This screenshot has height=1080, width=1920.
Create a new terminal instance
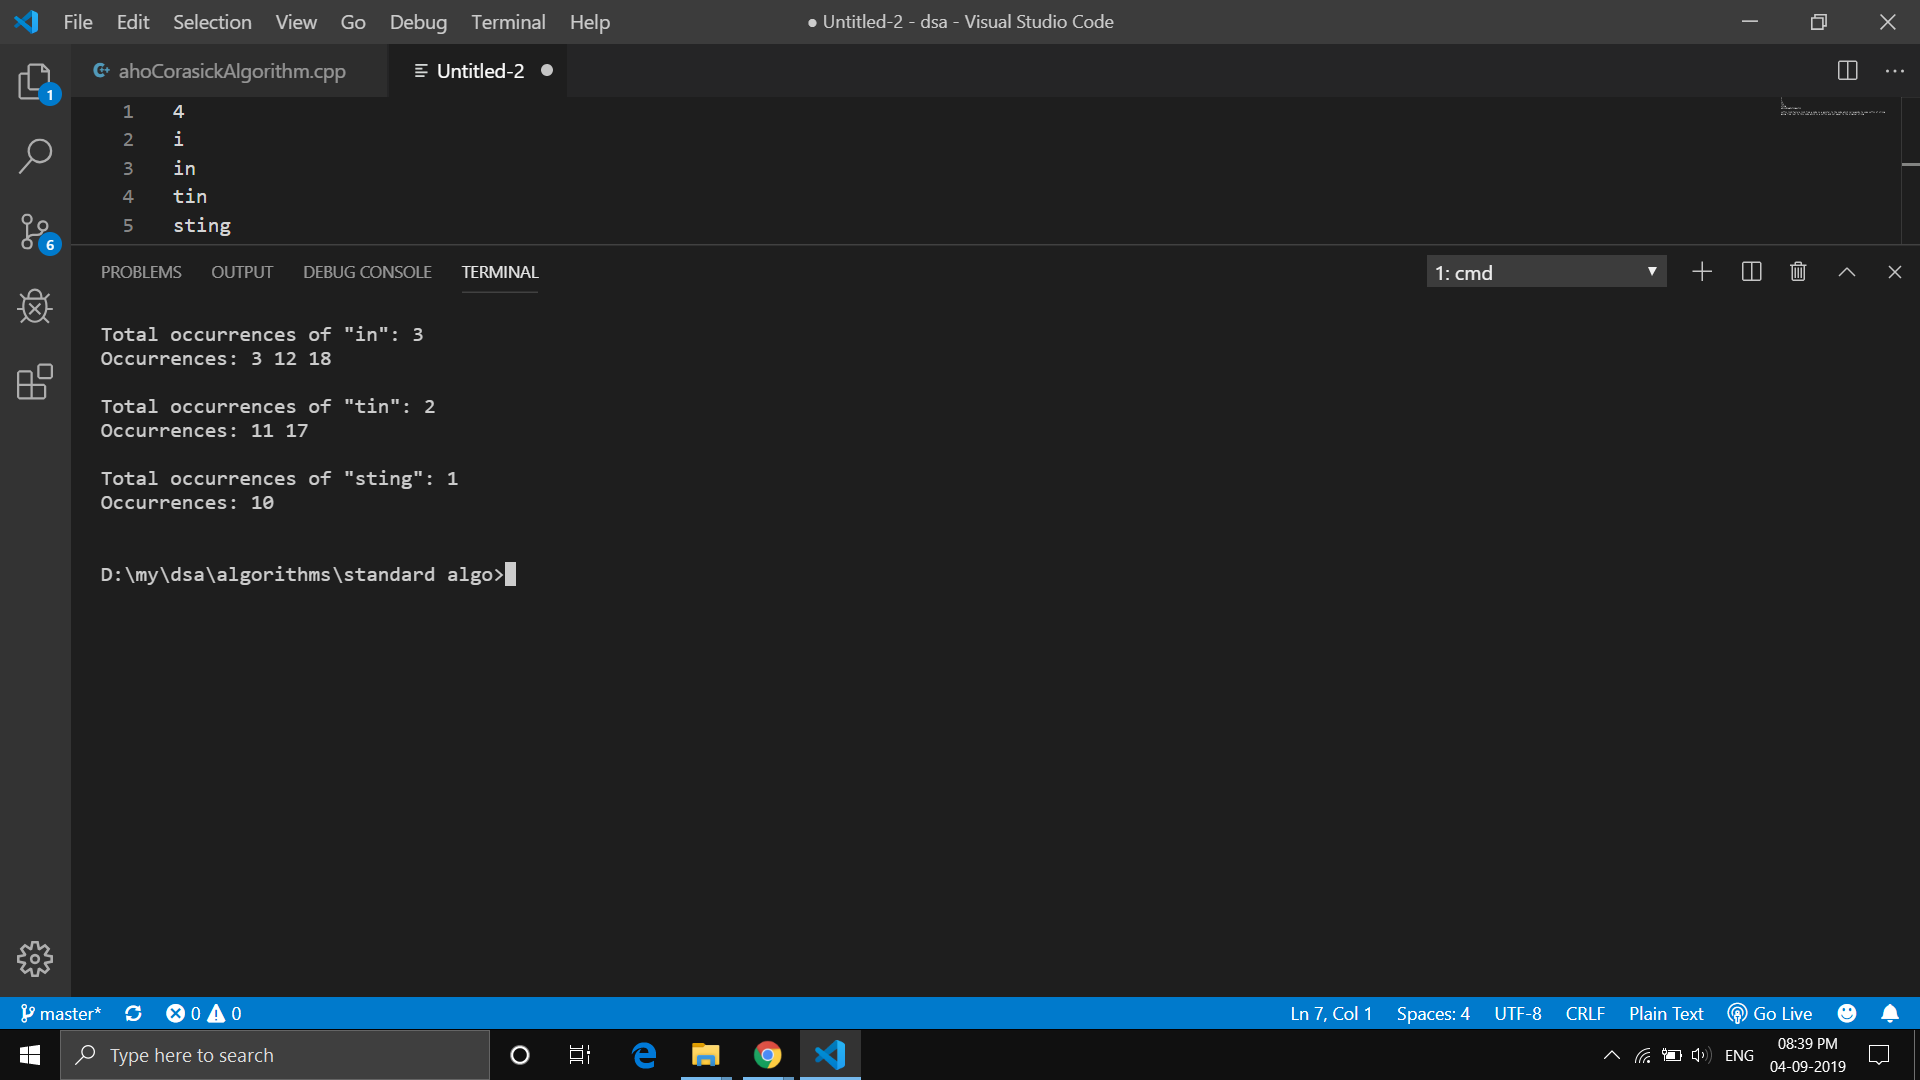click(x=1702, y=271)
